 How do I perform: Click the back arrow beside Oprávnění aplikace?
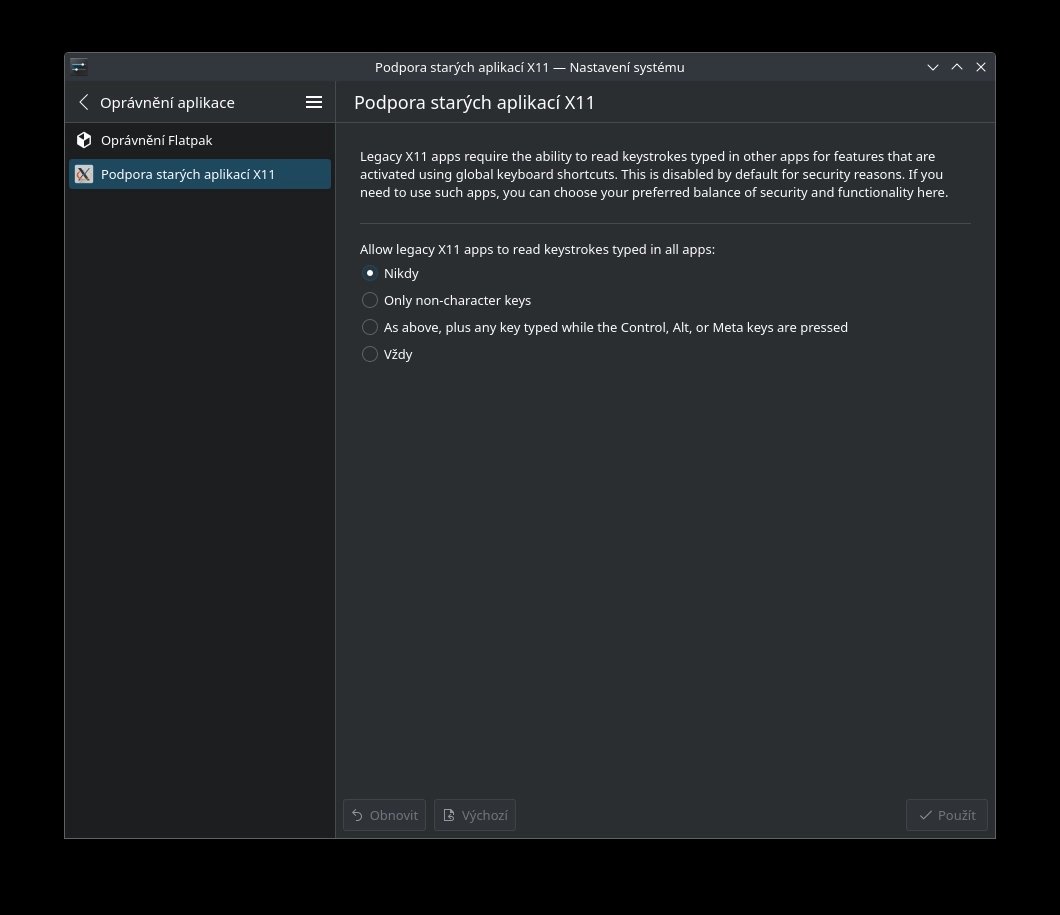[x=84, y=102]
